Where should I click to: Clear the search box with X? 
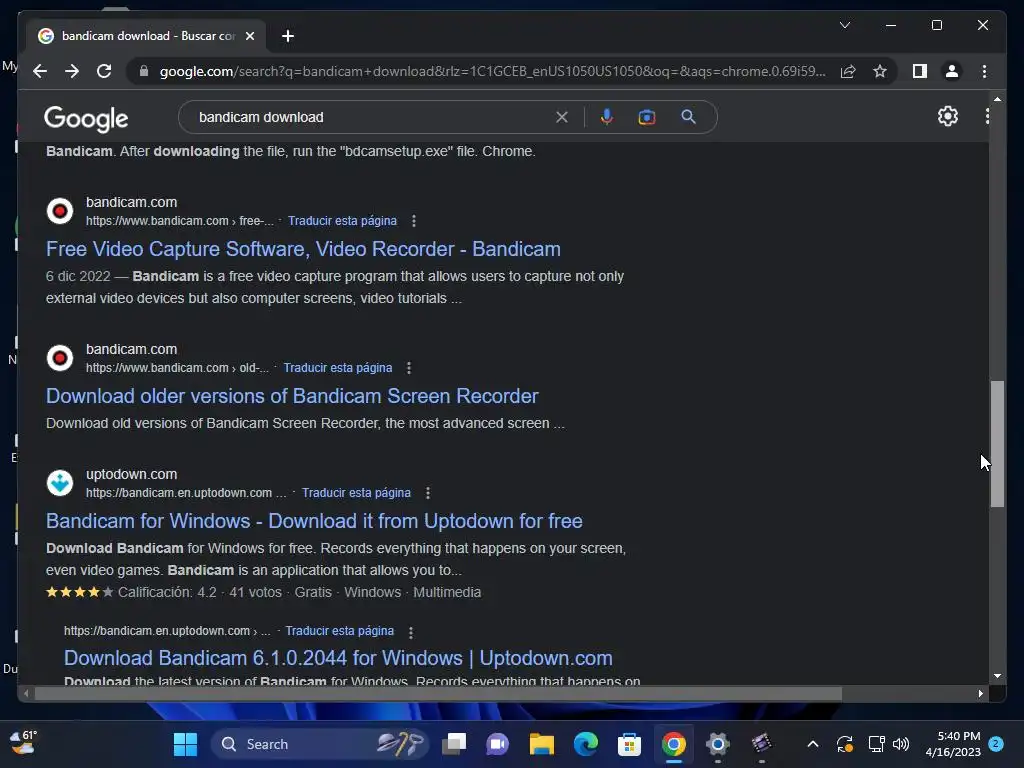(x=562, y=117)
